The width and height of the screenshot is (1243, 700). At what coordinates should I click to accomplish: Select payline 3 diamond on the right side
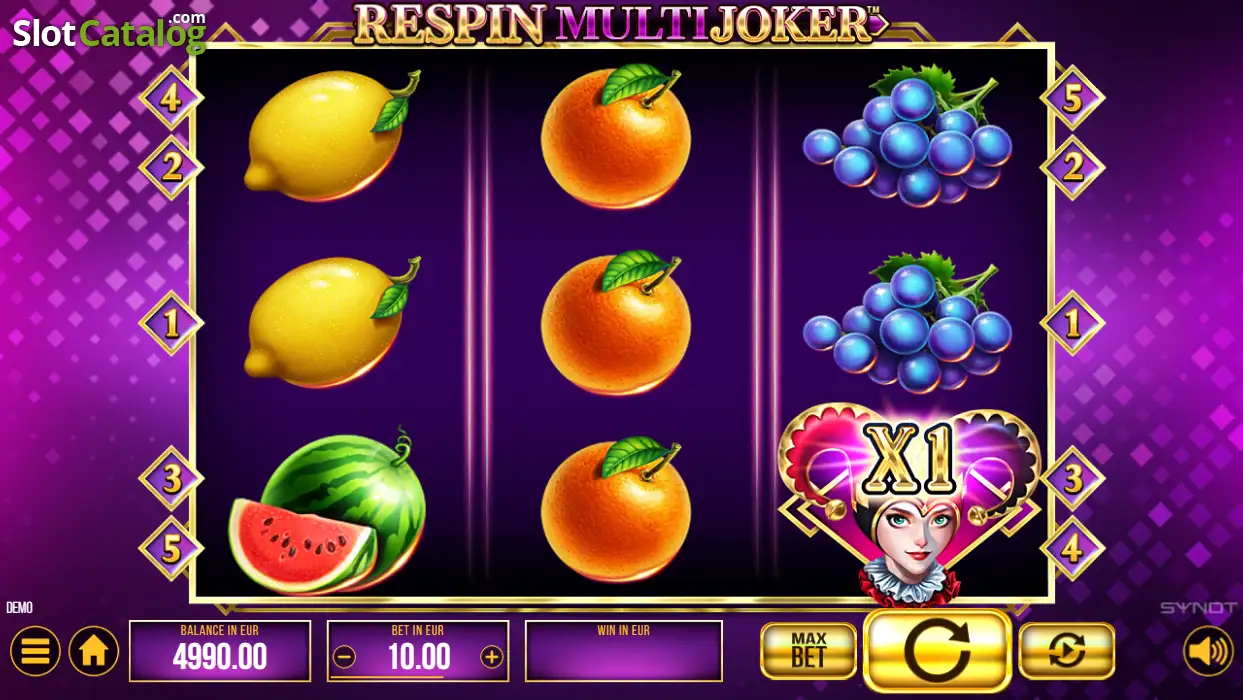click(1073, 478)
